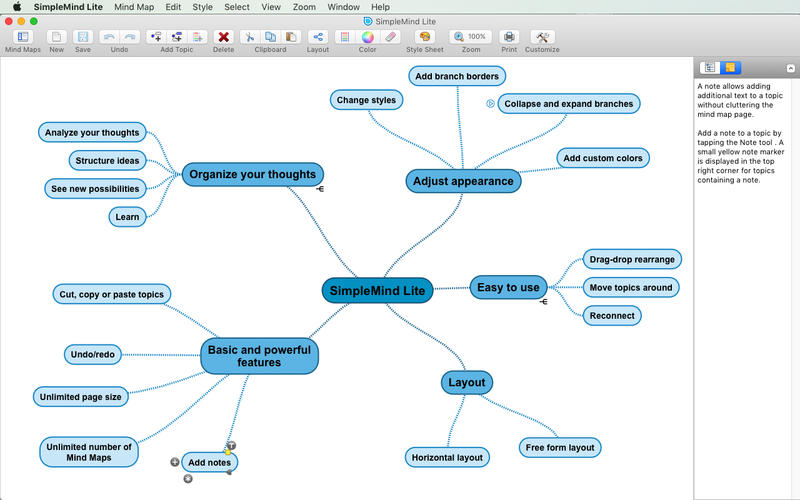Open the Layout tool
This screenshot has height=500, width=800.
pos(317,37)
